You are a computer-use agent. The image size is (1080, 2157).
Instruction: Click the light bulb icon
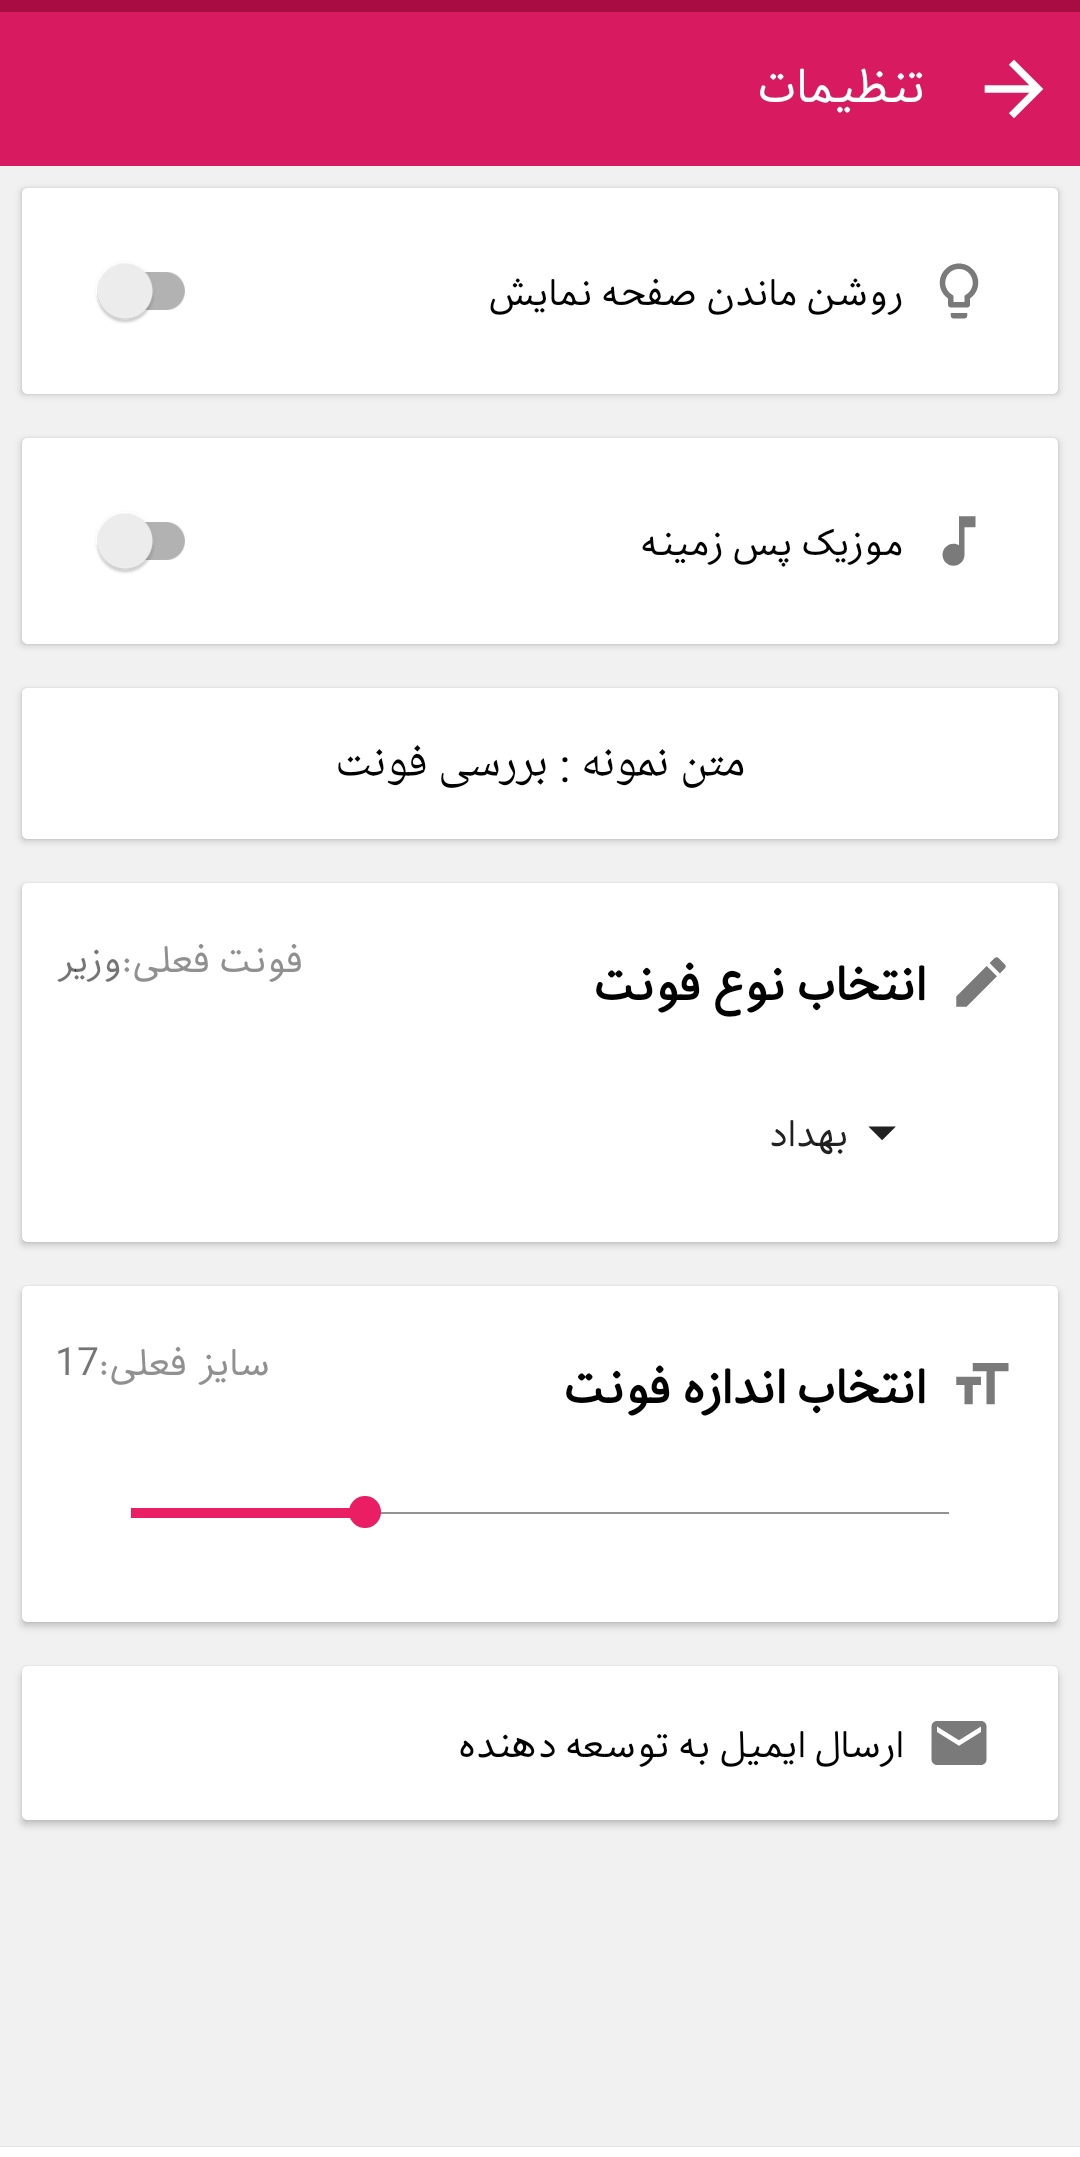tap(958, 291)
